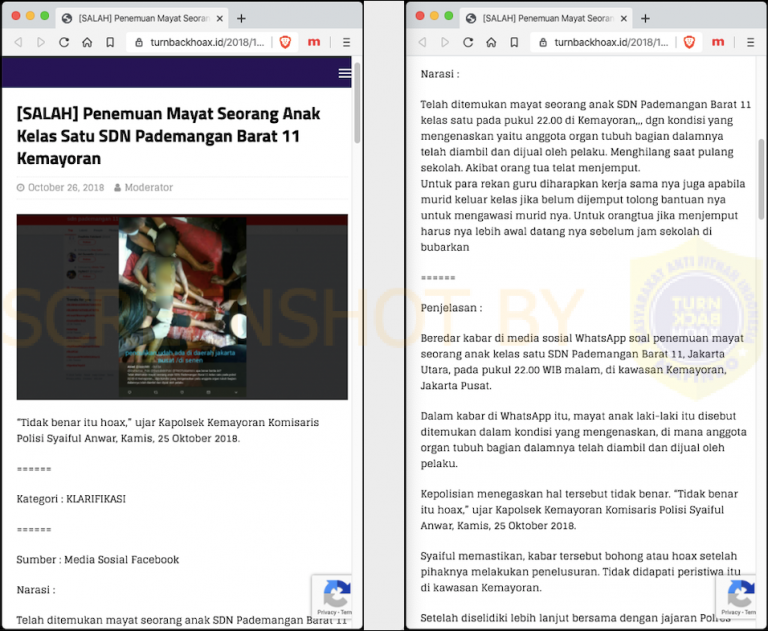768x631 pixels.
Task: Close the tab in left window
Action: pyautogui.click(x=220, y=19)
